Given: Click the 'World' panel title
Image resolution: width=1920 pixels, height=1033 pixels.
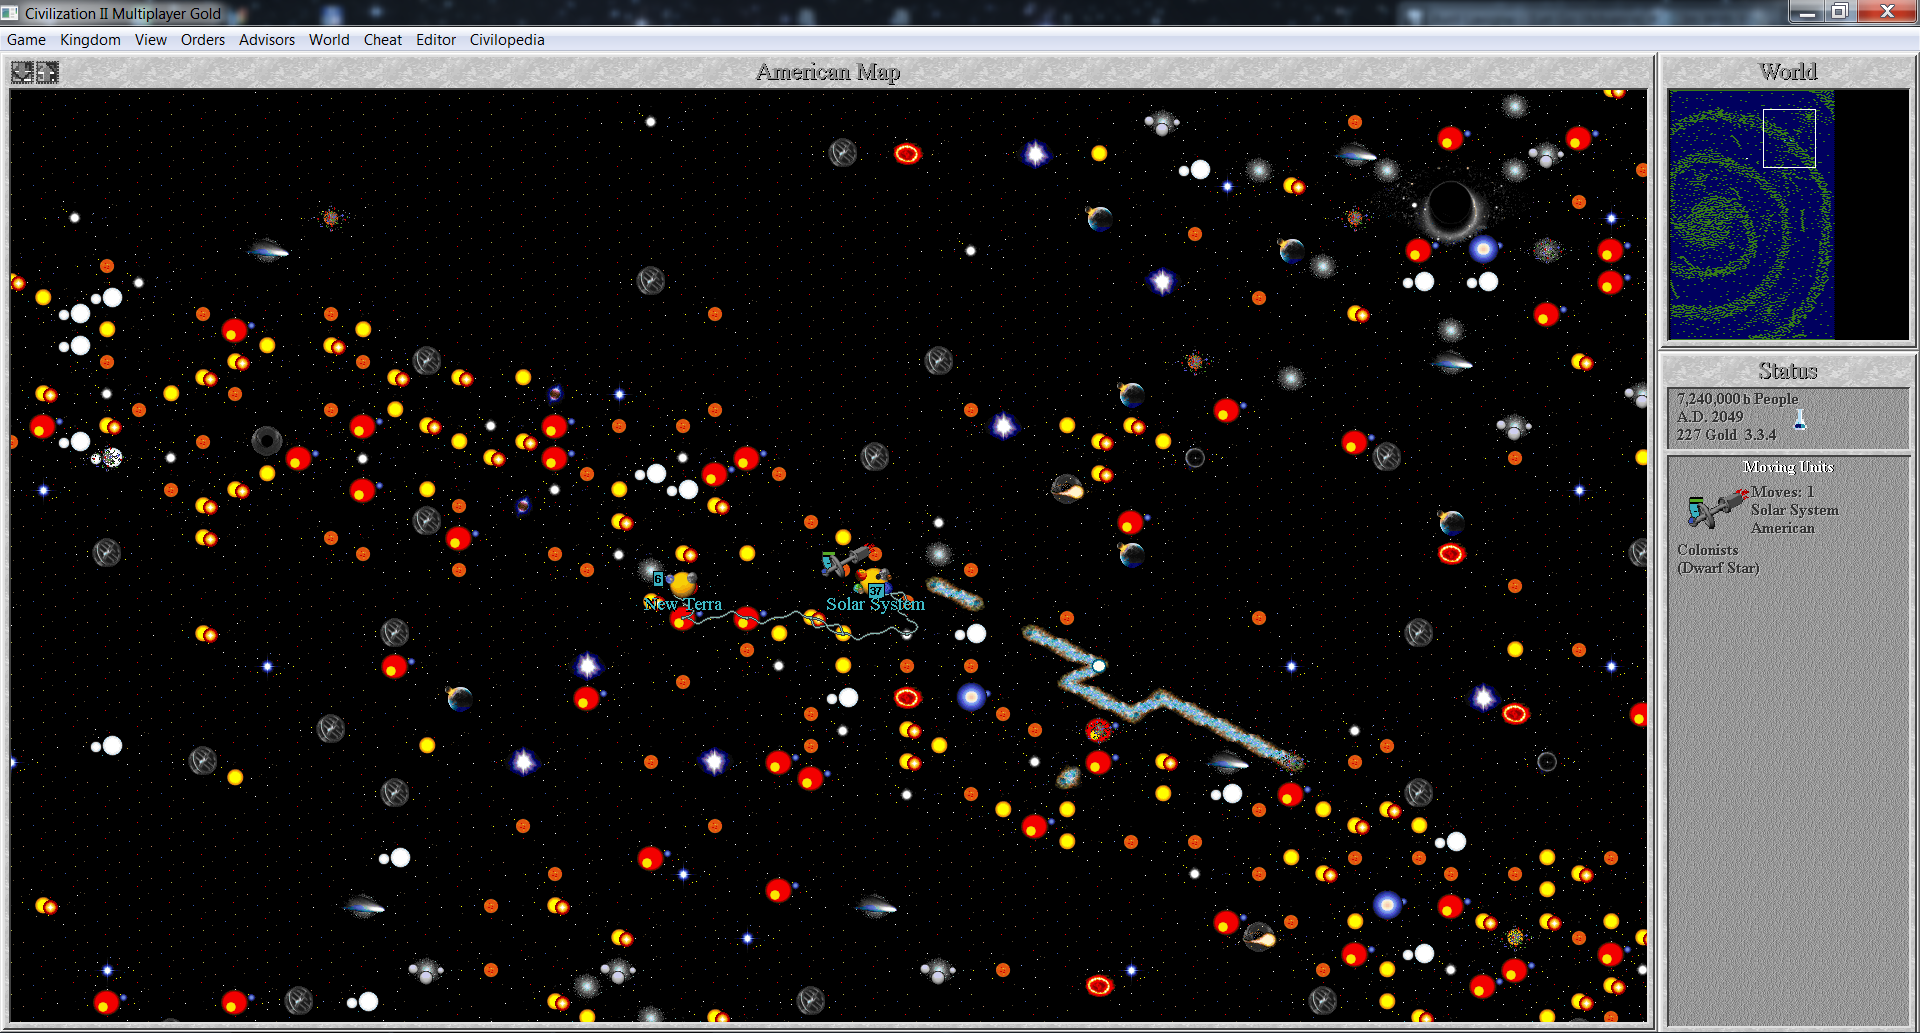Looking at the screenshot, I should click(1788, 72).
